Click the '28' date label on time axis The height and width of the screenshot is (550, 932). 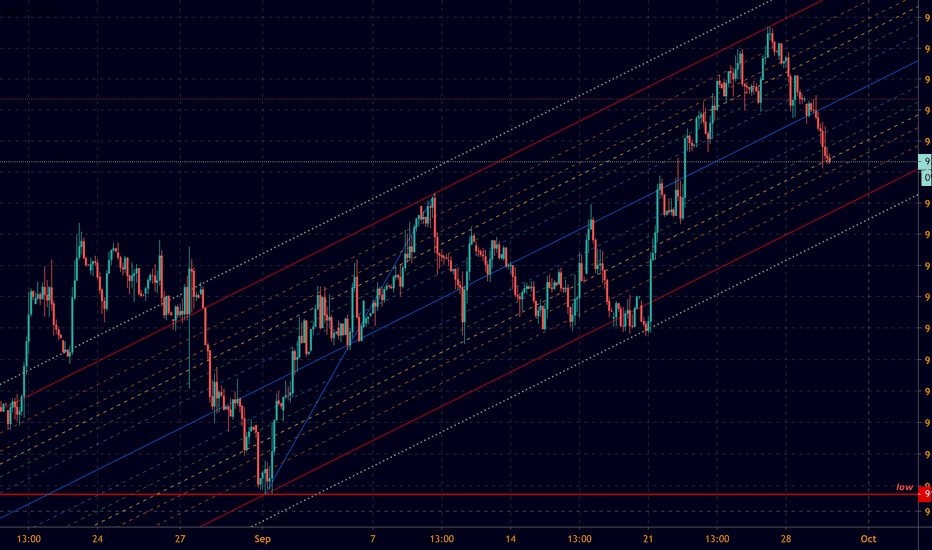pyautogui.click(x=786, y=539)
